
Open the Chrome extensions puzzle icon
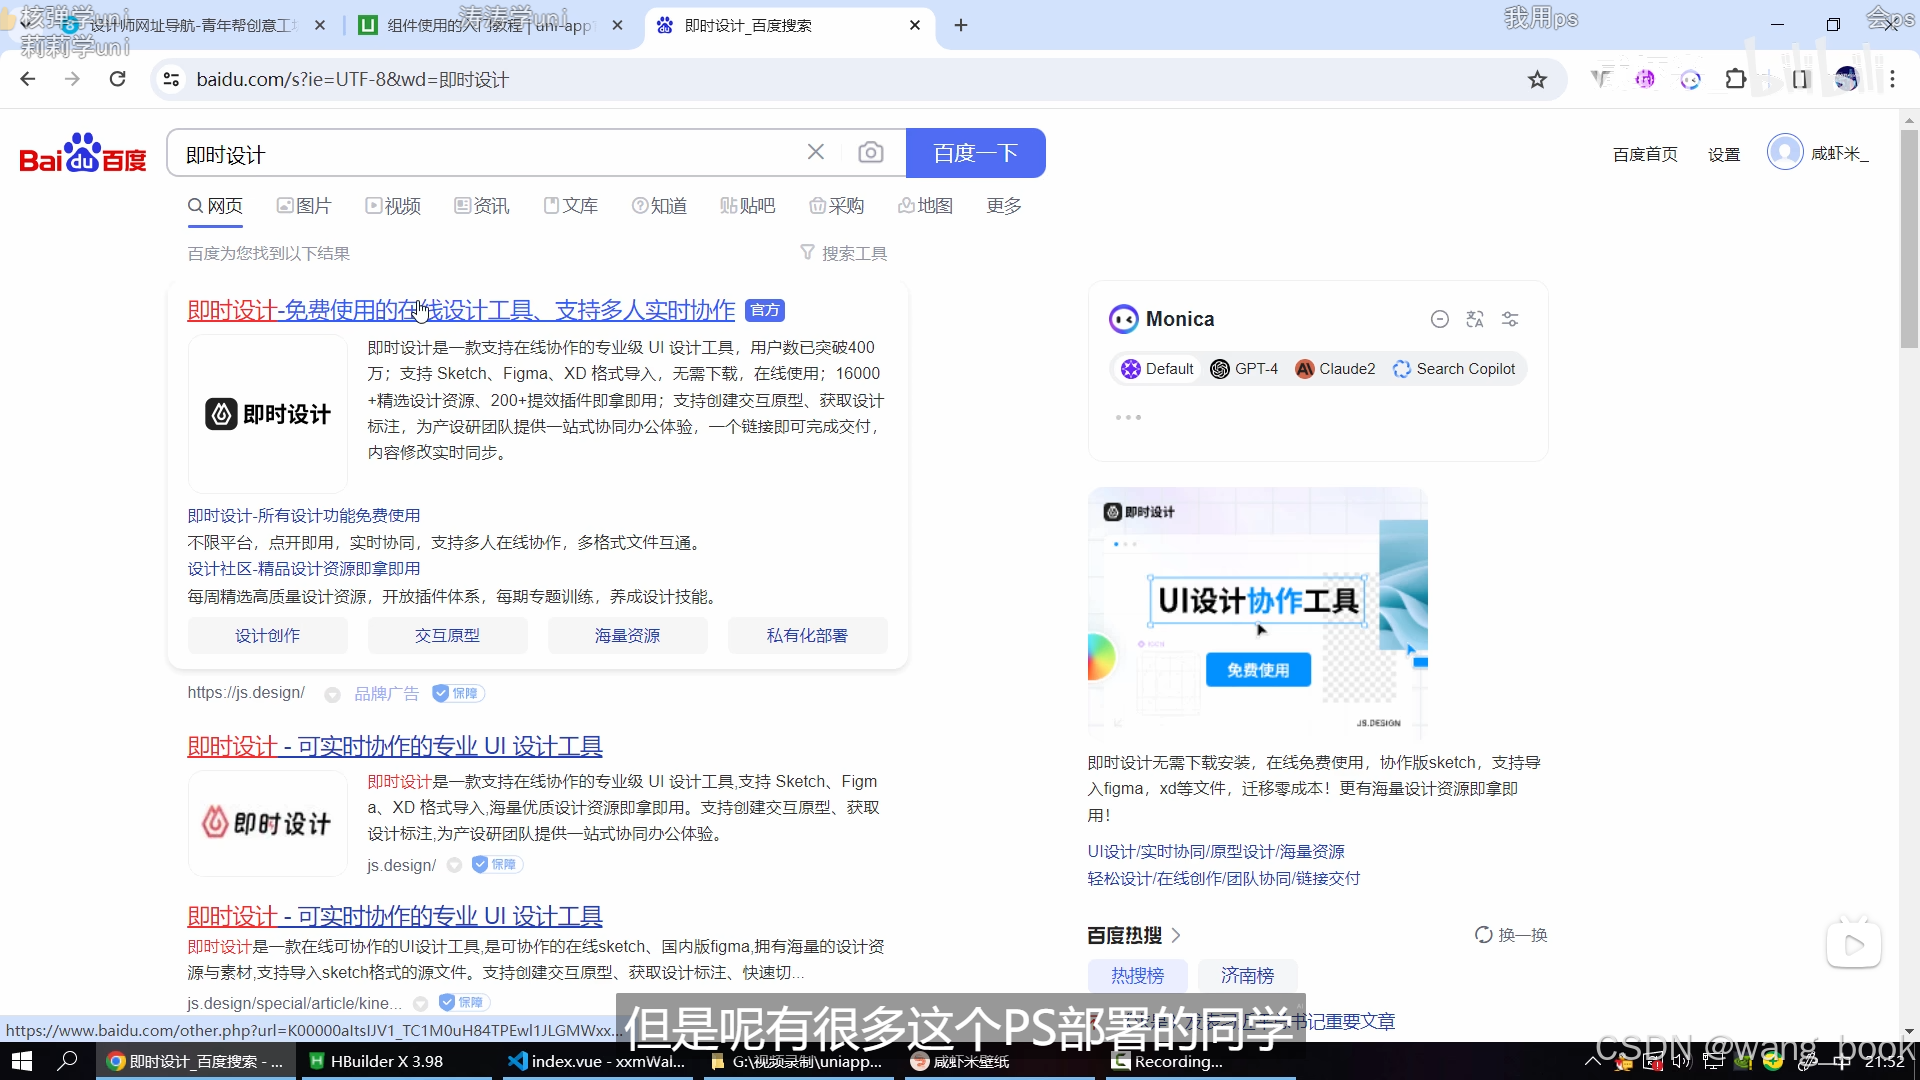[x=1736, y=79]
